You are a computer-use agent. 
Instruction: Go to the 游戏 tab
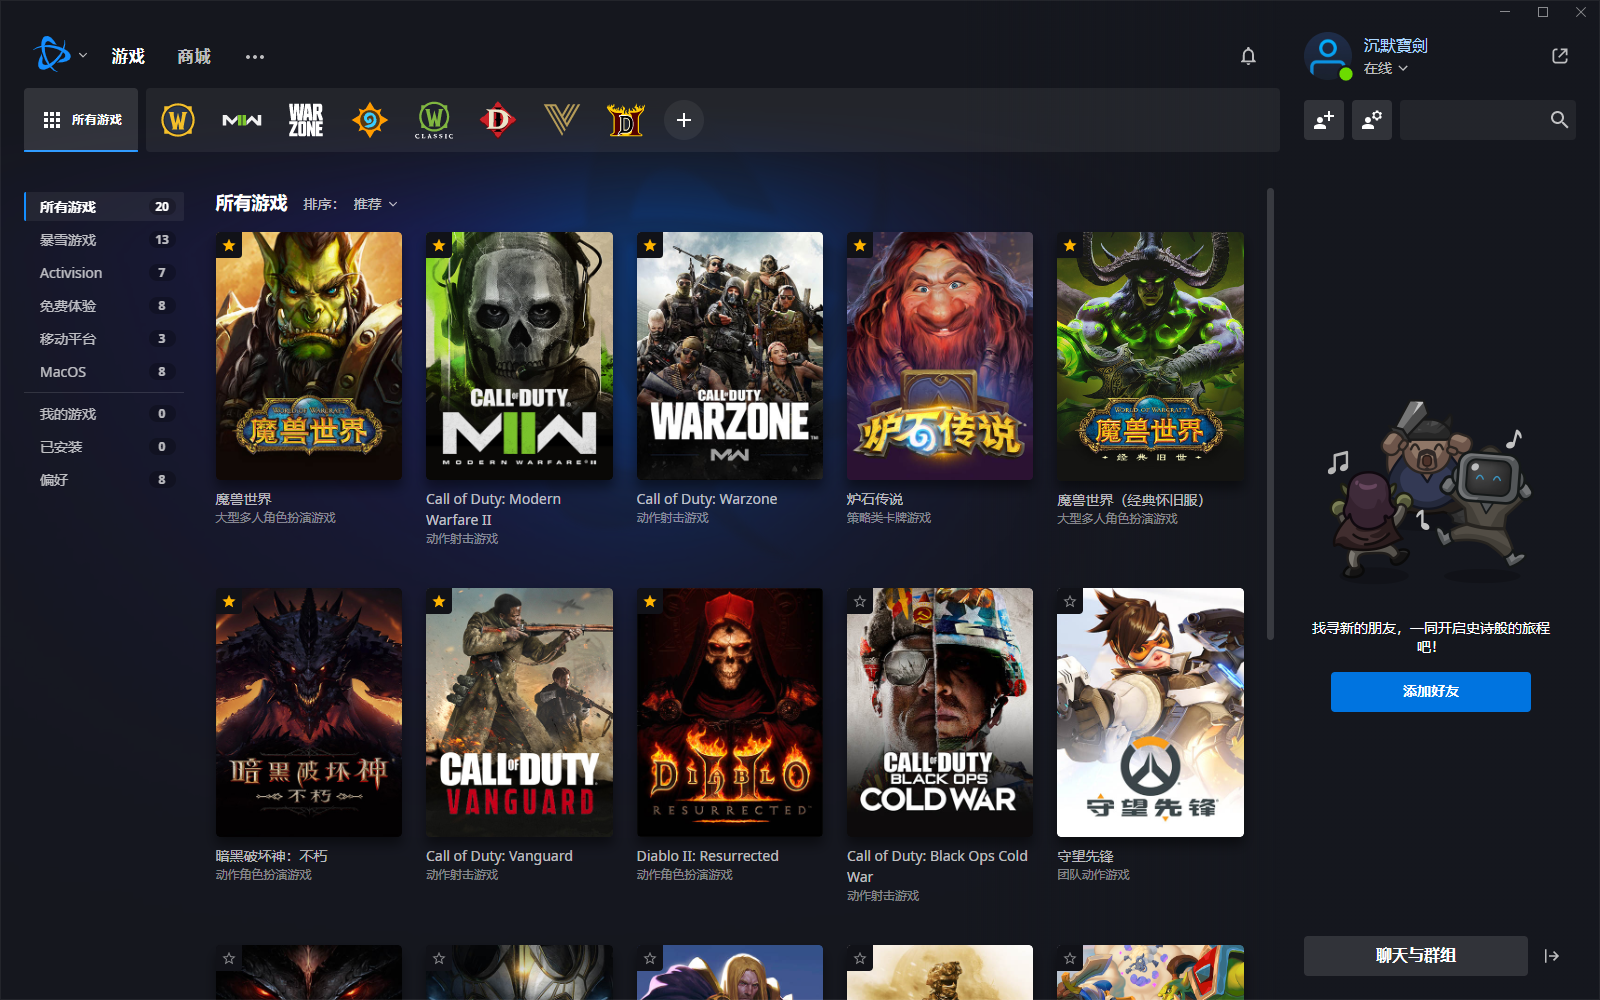click(128, 56)
